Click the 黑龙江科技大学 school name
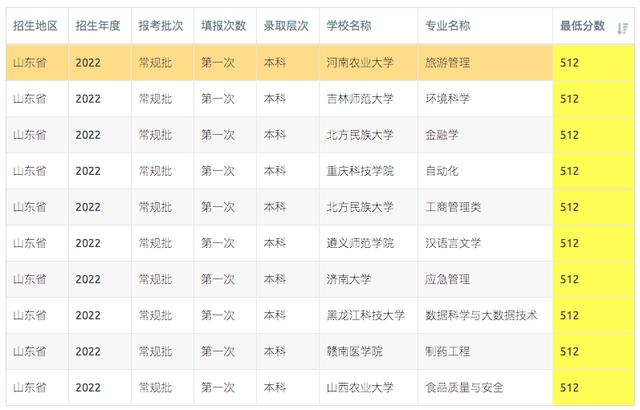Image resolution: width=640 pixels, height=410 pixels. (x=366, y=315)
